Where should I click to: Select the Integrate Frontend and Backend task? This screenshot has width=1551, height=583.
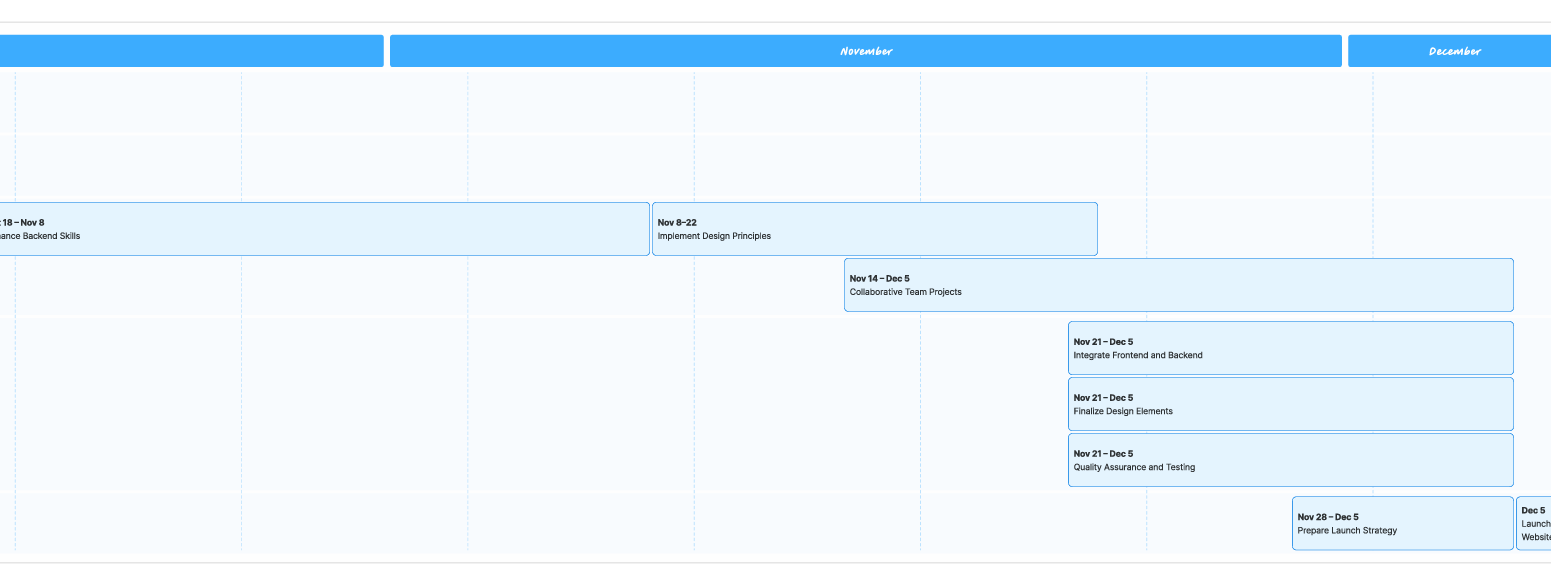click(1291, 348)
